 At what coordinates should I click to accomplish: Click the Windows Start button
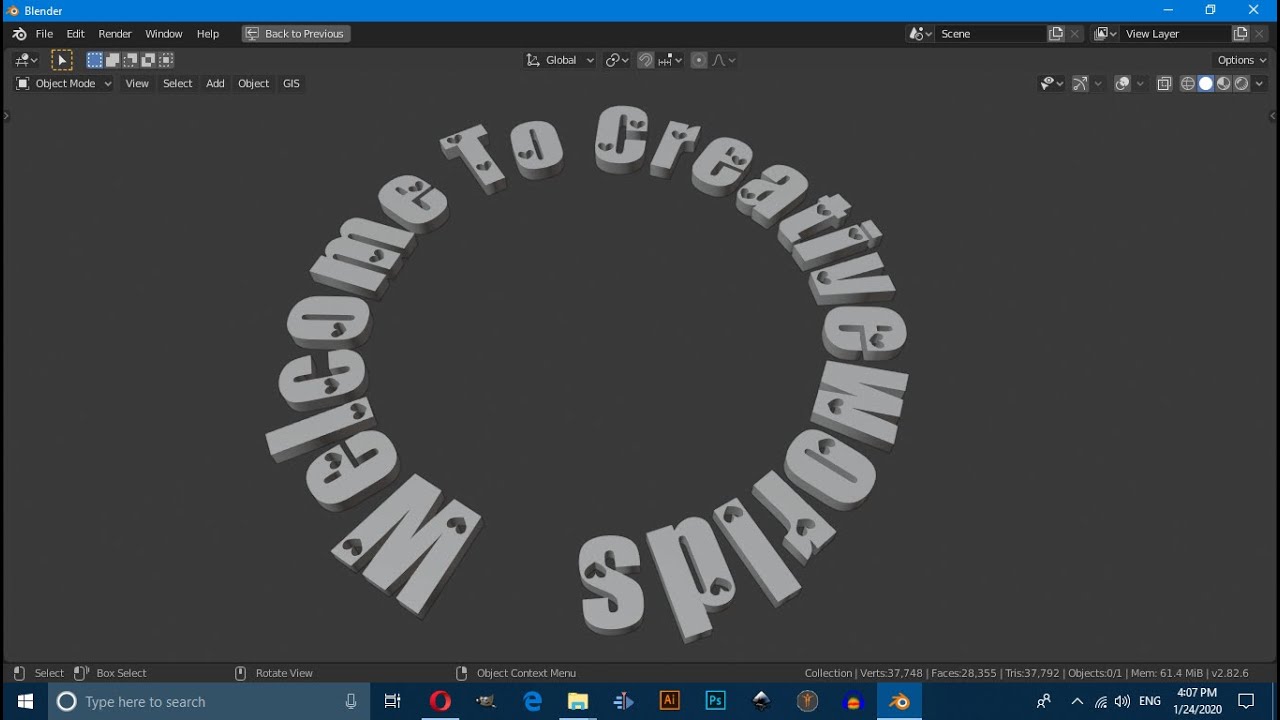(x=25, y=702)
